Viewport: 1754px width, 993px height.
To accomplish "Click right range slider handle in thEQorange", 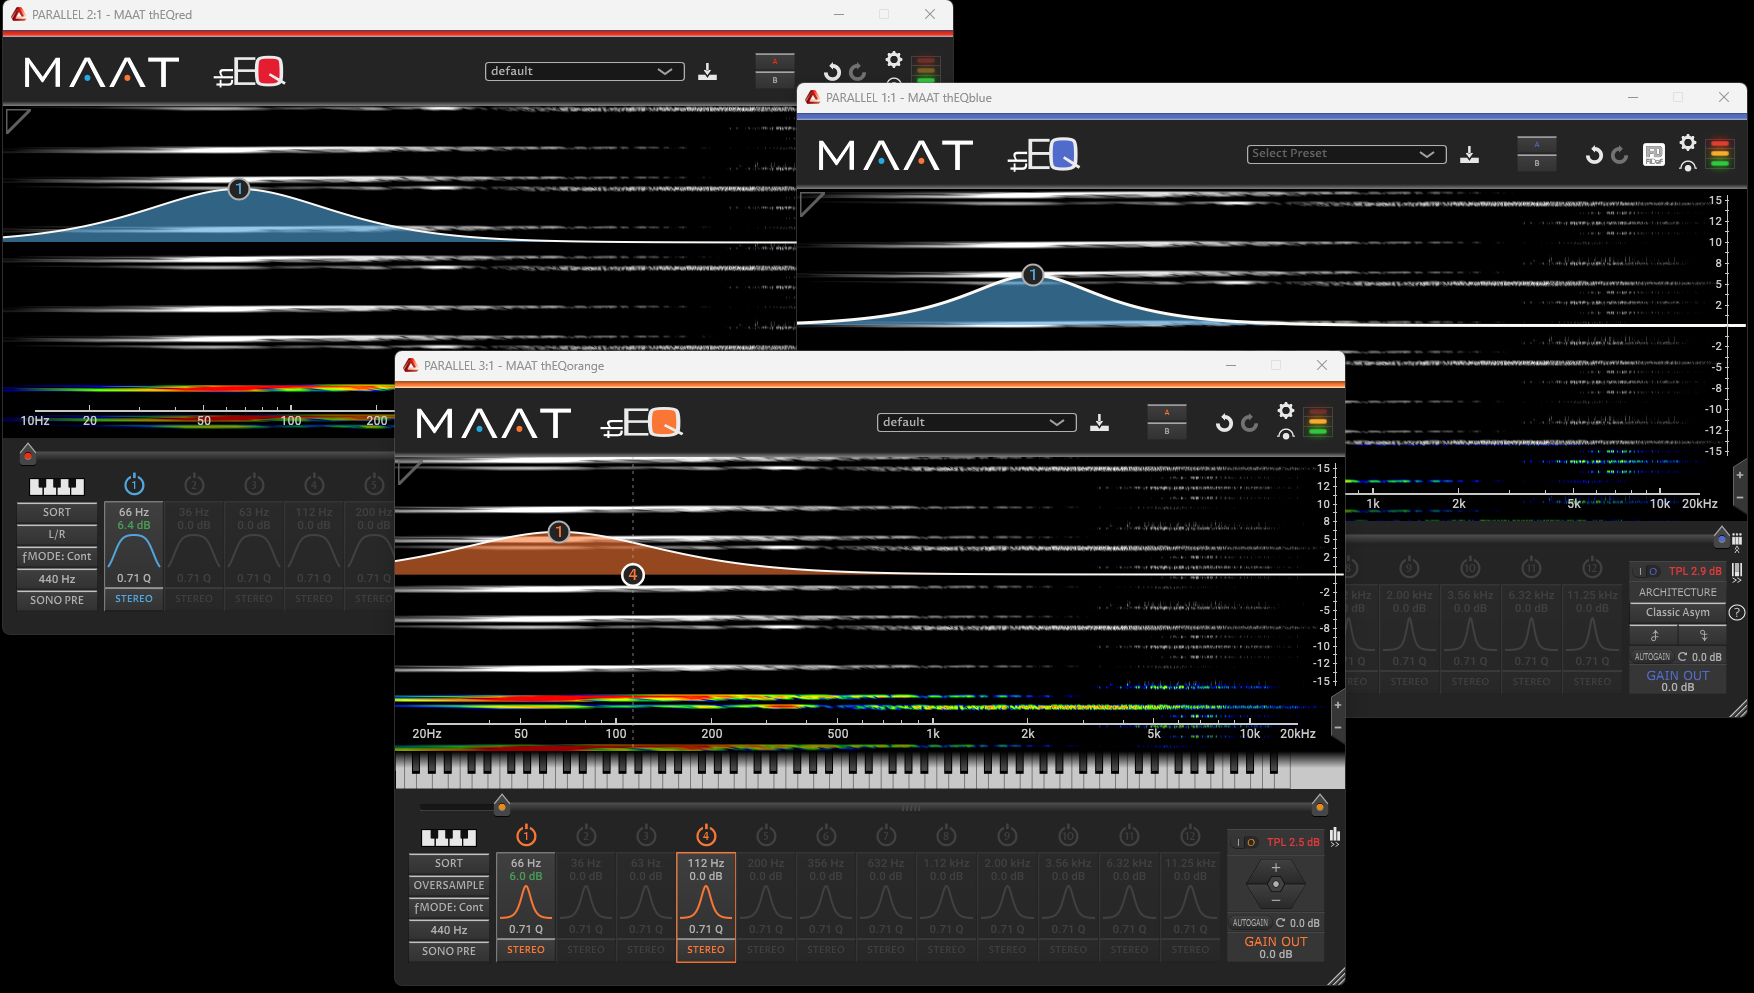I will coord(1320,804).
